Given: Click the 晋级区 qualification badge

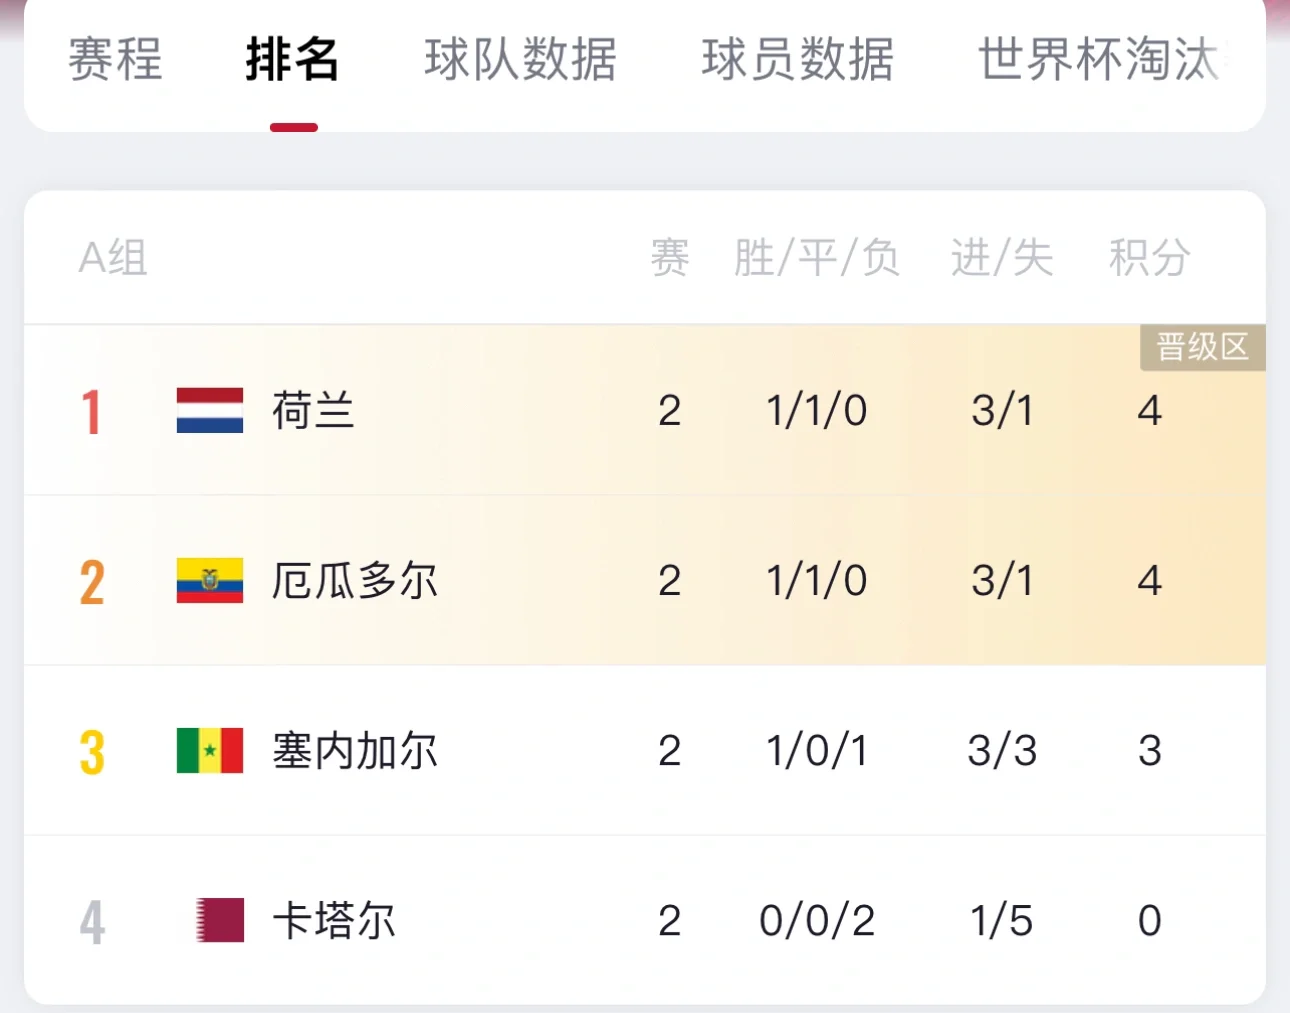Looking at the screenshot, I should [x=1203, y=348].
